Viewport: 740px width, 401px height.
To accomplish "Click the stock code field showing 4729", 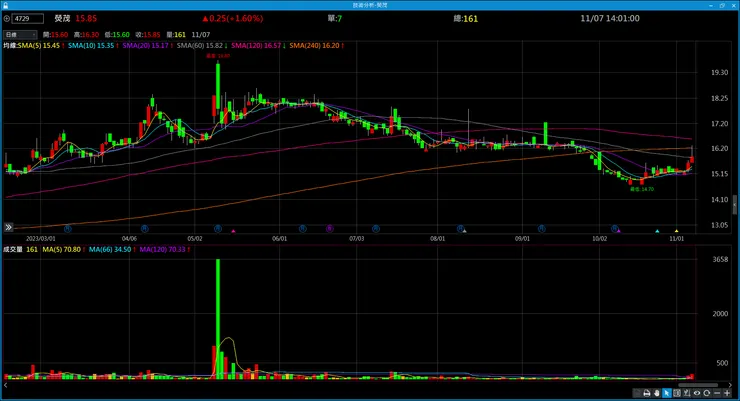I will [28, 19].
